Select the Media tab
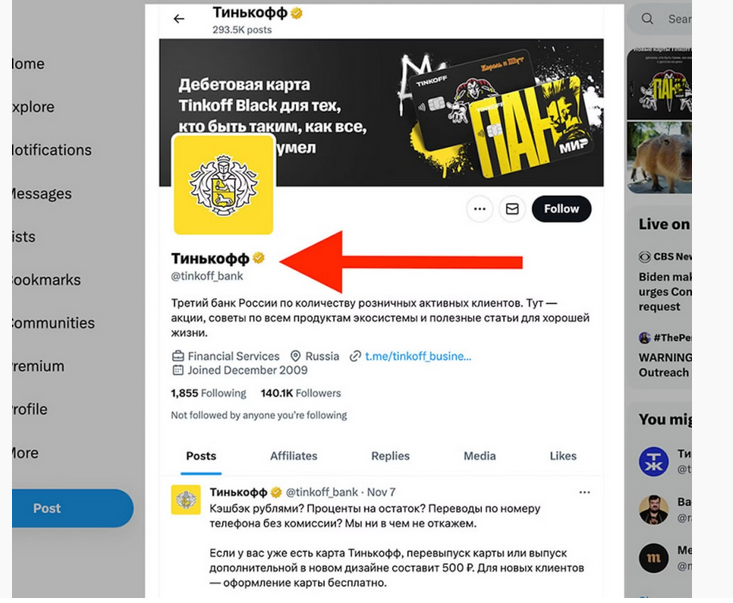Image resolution: width=733 pixels, height=603 pixels. pyautogui.click(x=480, y=456)
